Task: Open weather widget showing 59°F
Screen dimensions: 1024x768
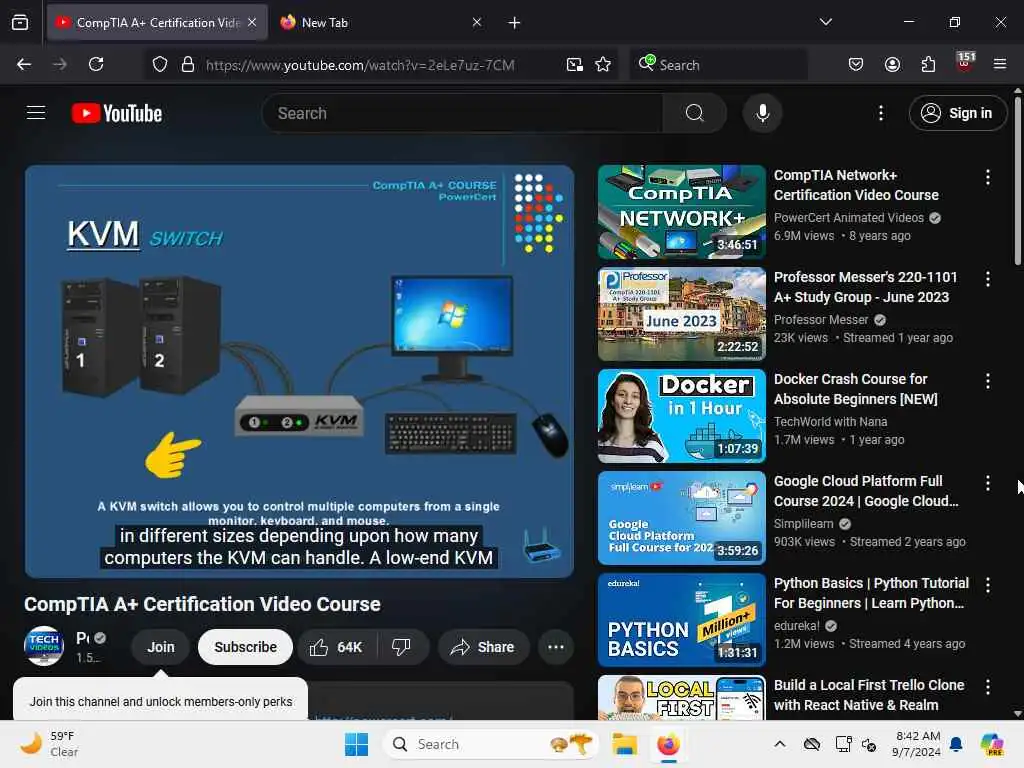Action: [x=49, y=744]
